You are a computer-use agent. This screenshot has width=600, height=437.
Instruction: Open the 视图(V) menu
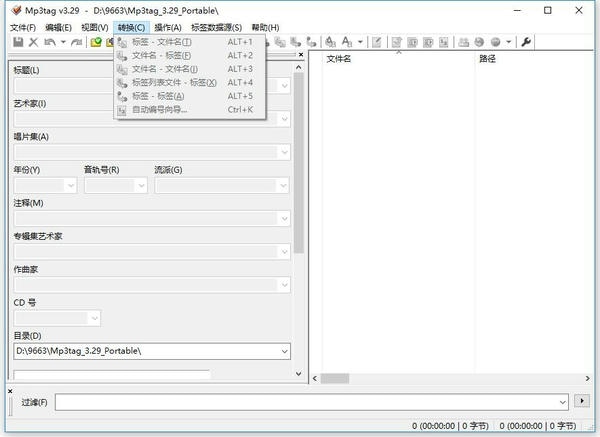click(95, 28)
